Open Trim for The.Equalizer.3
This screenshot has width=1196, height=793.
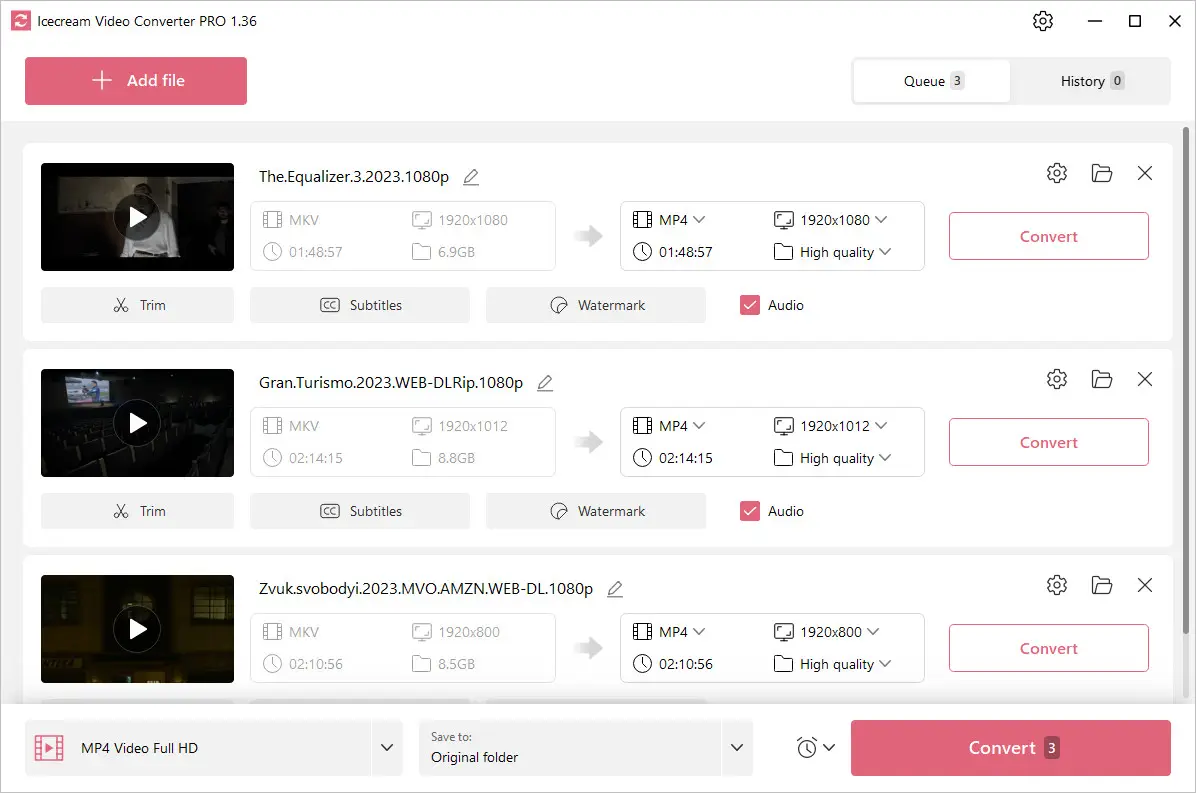[137, 305]
